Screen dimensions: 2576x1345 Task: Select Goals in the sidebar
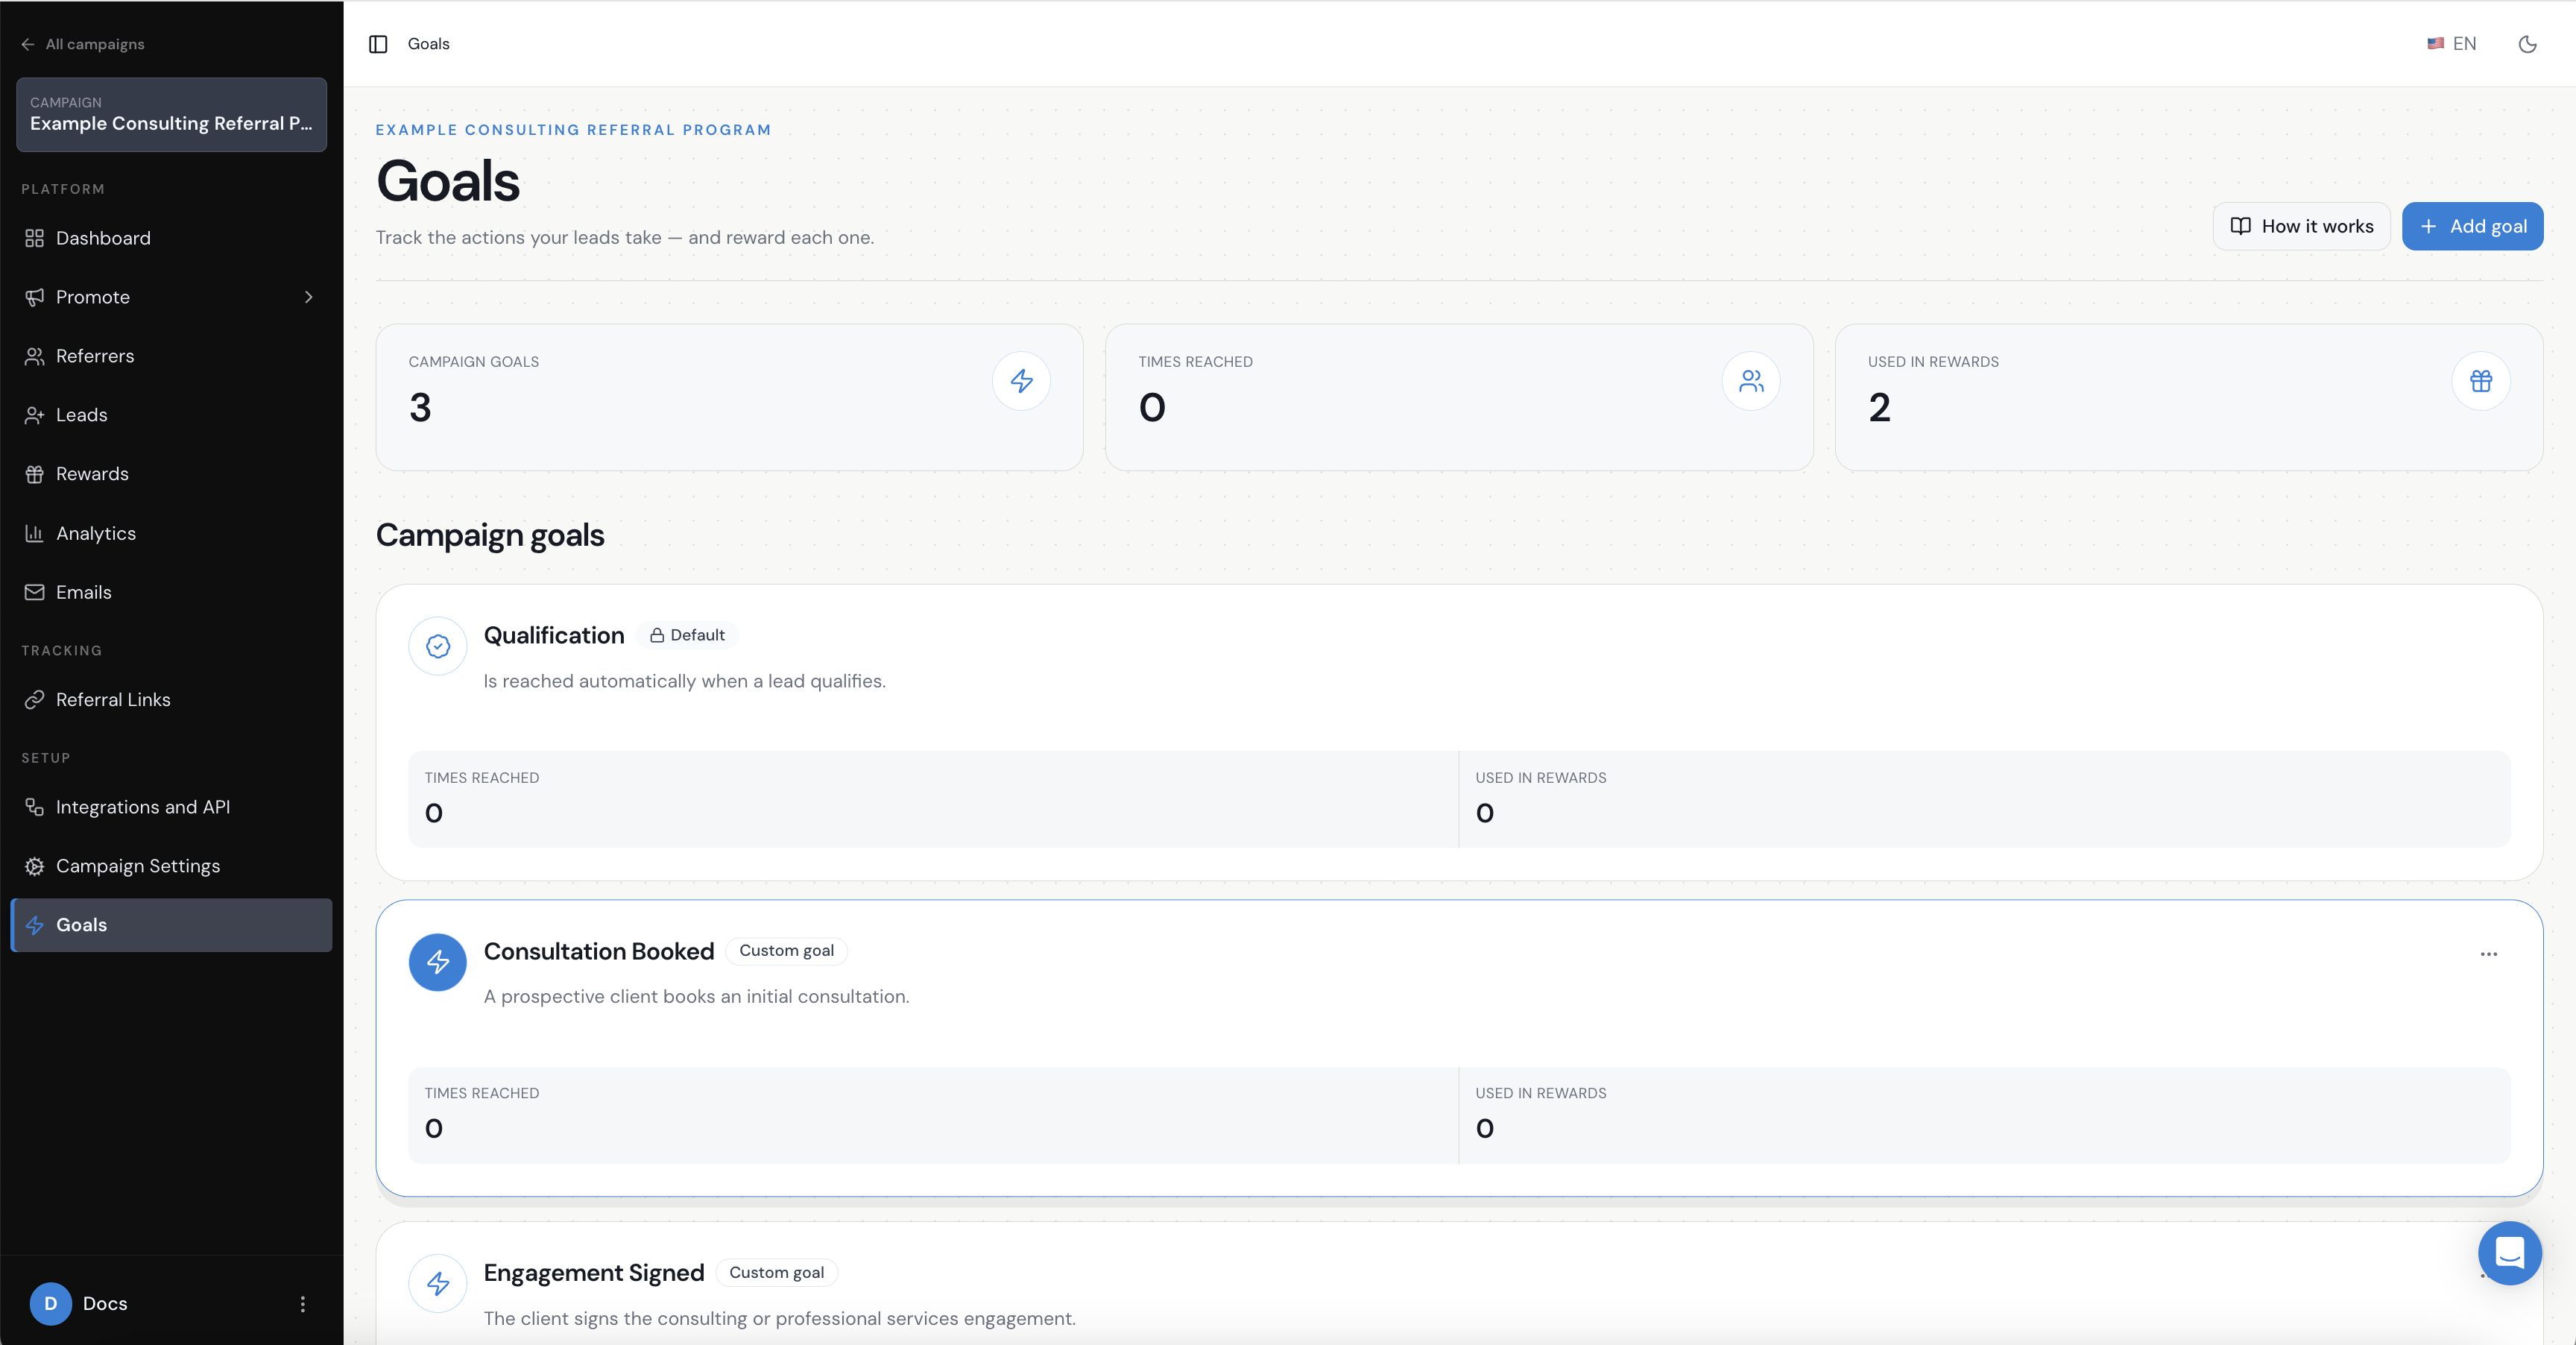pos(171,925)
